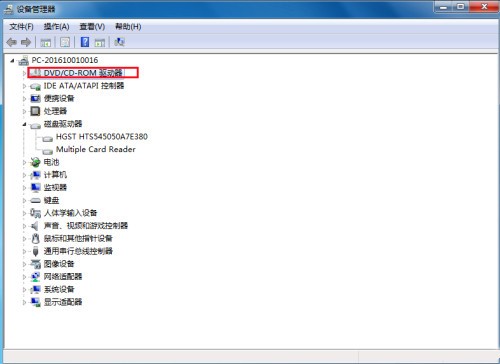500x364 pixels.
Task: Click the 显示适配器 display adapter icon
Action: tap(35, 302)
